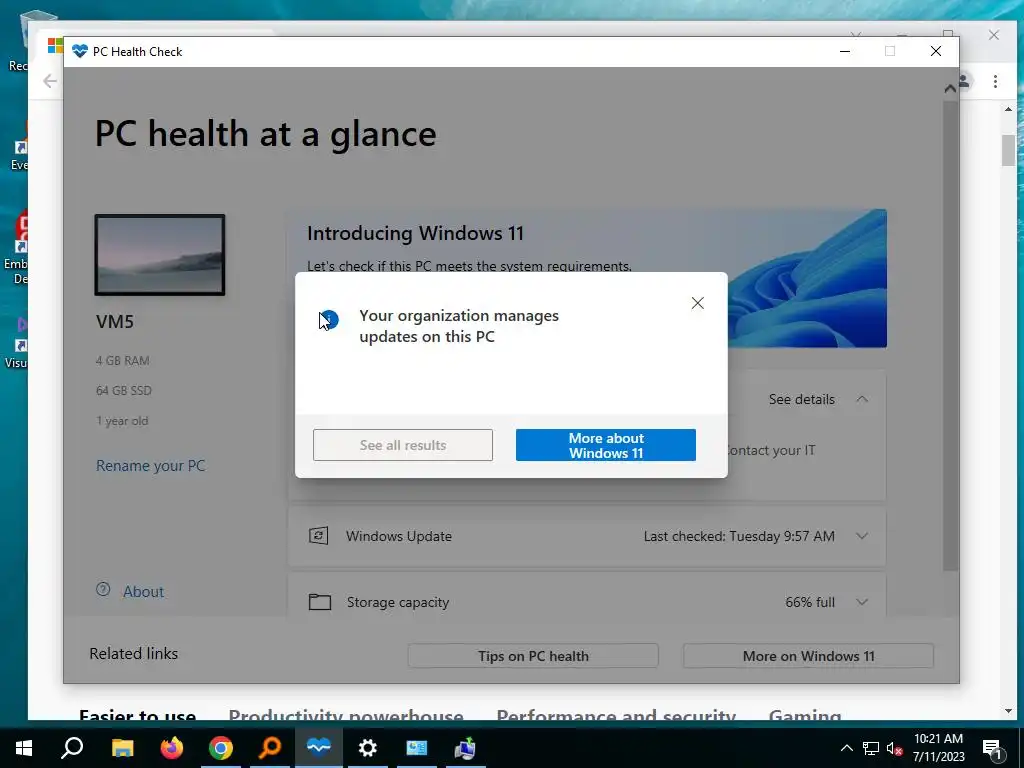The height and width of the screenshot is (768, 1024).
Task: Expand the Windows Update row chevron
Action: point(862,536)
